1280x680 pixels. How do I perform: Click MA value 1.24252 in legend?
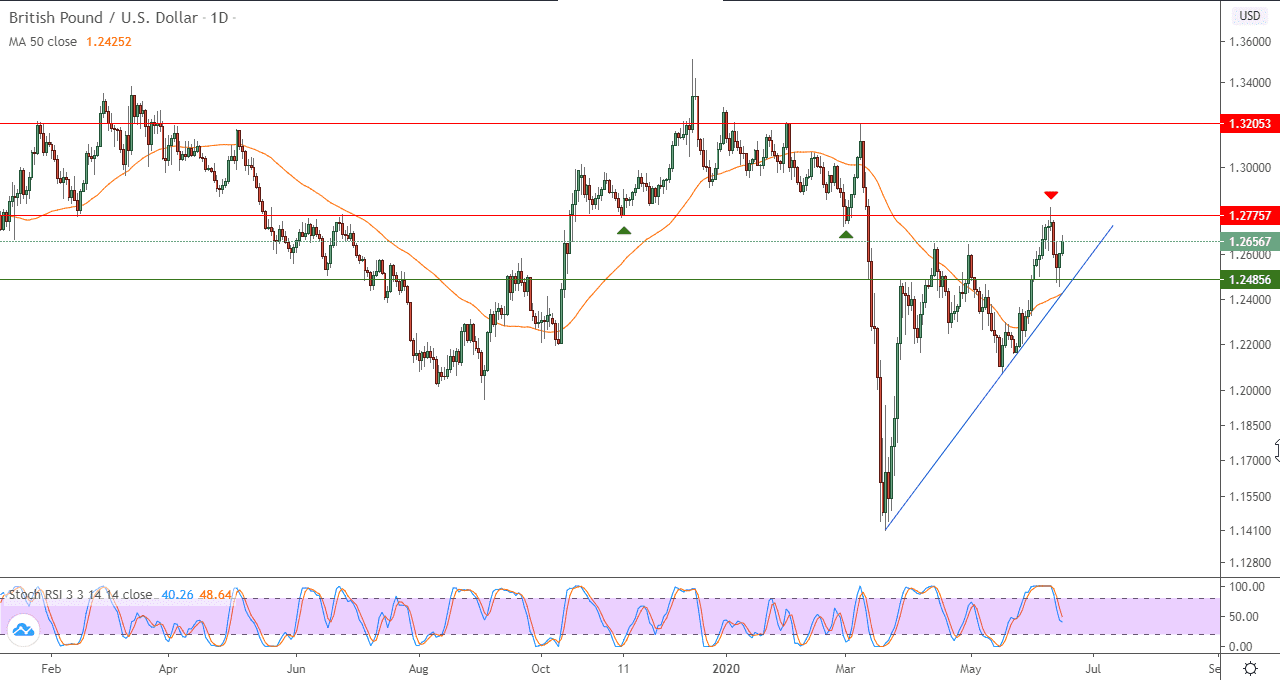[108, 42]
